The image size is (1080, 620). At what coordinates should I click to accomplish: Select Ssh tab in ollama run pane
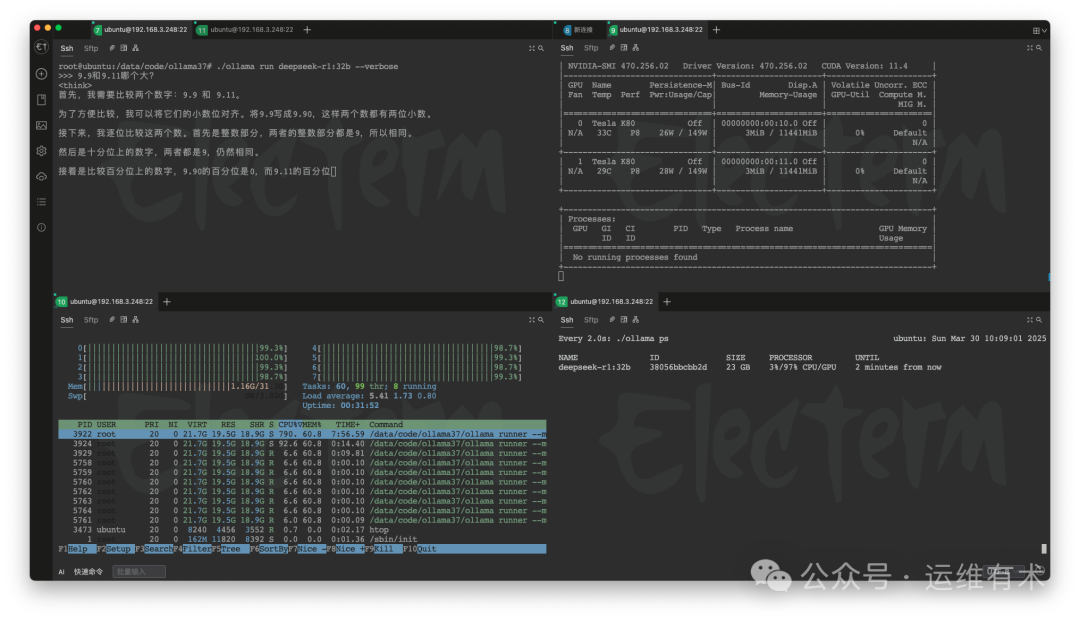click(67, 48)
